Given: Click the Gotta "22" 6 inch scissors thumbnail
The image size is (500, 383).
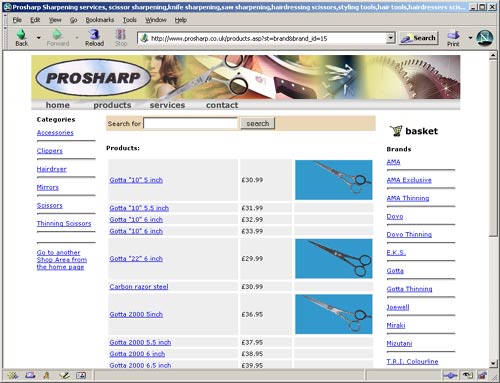Looking at the screenshot, I should click(334, 259).
